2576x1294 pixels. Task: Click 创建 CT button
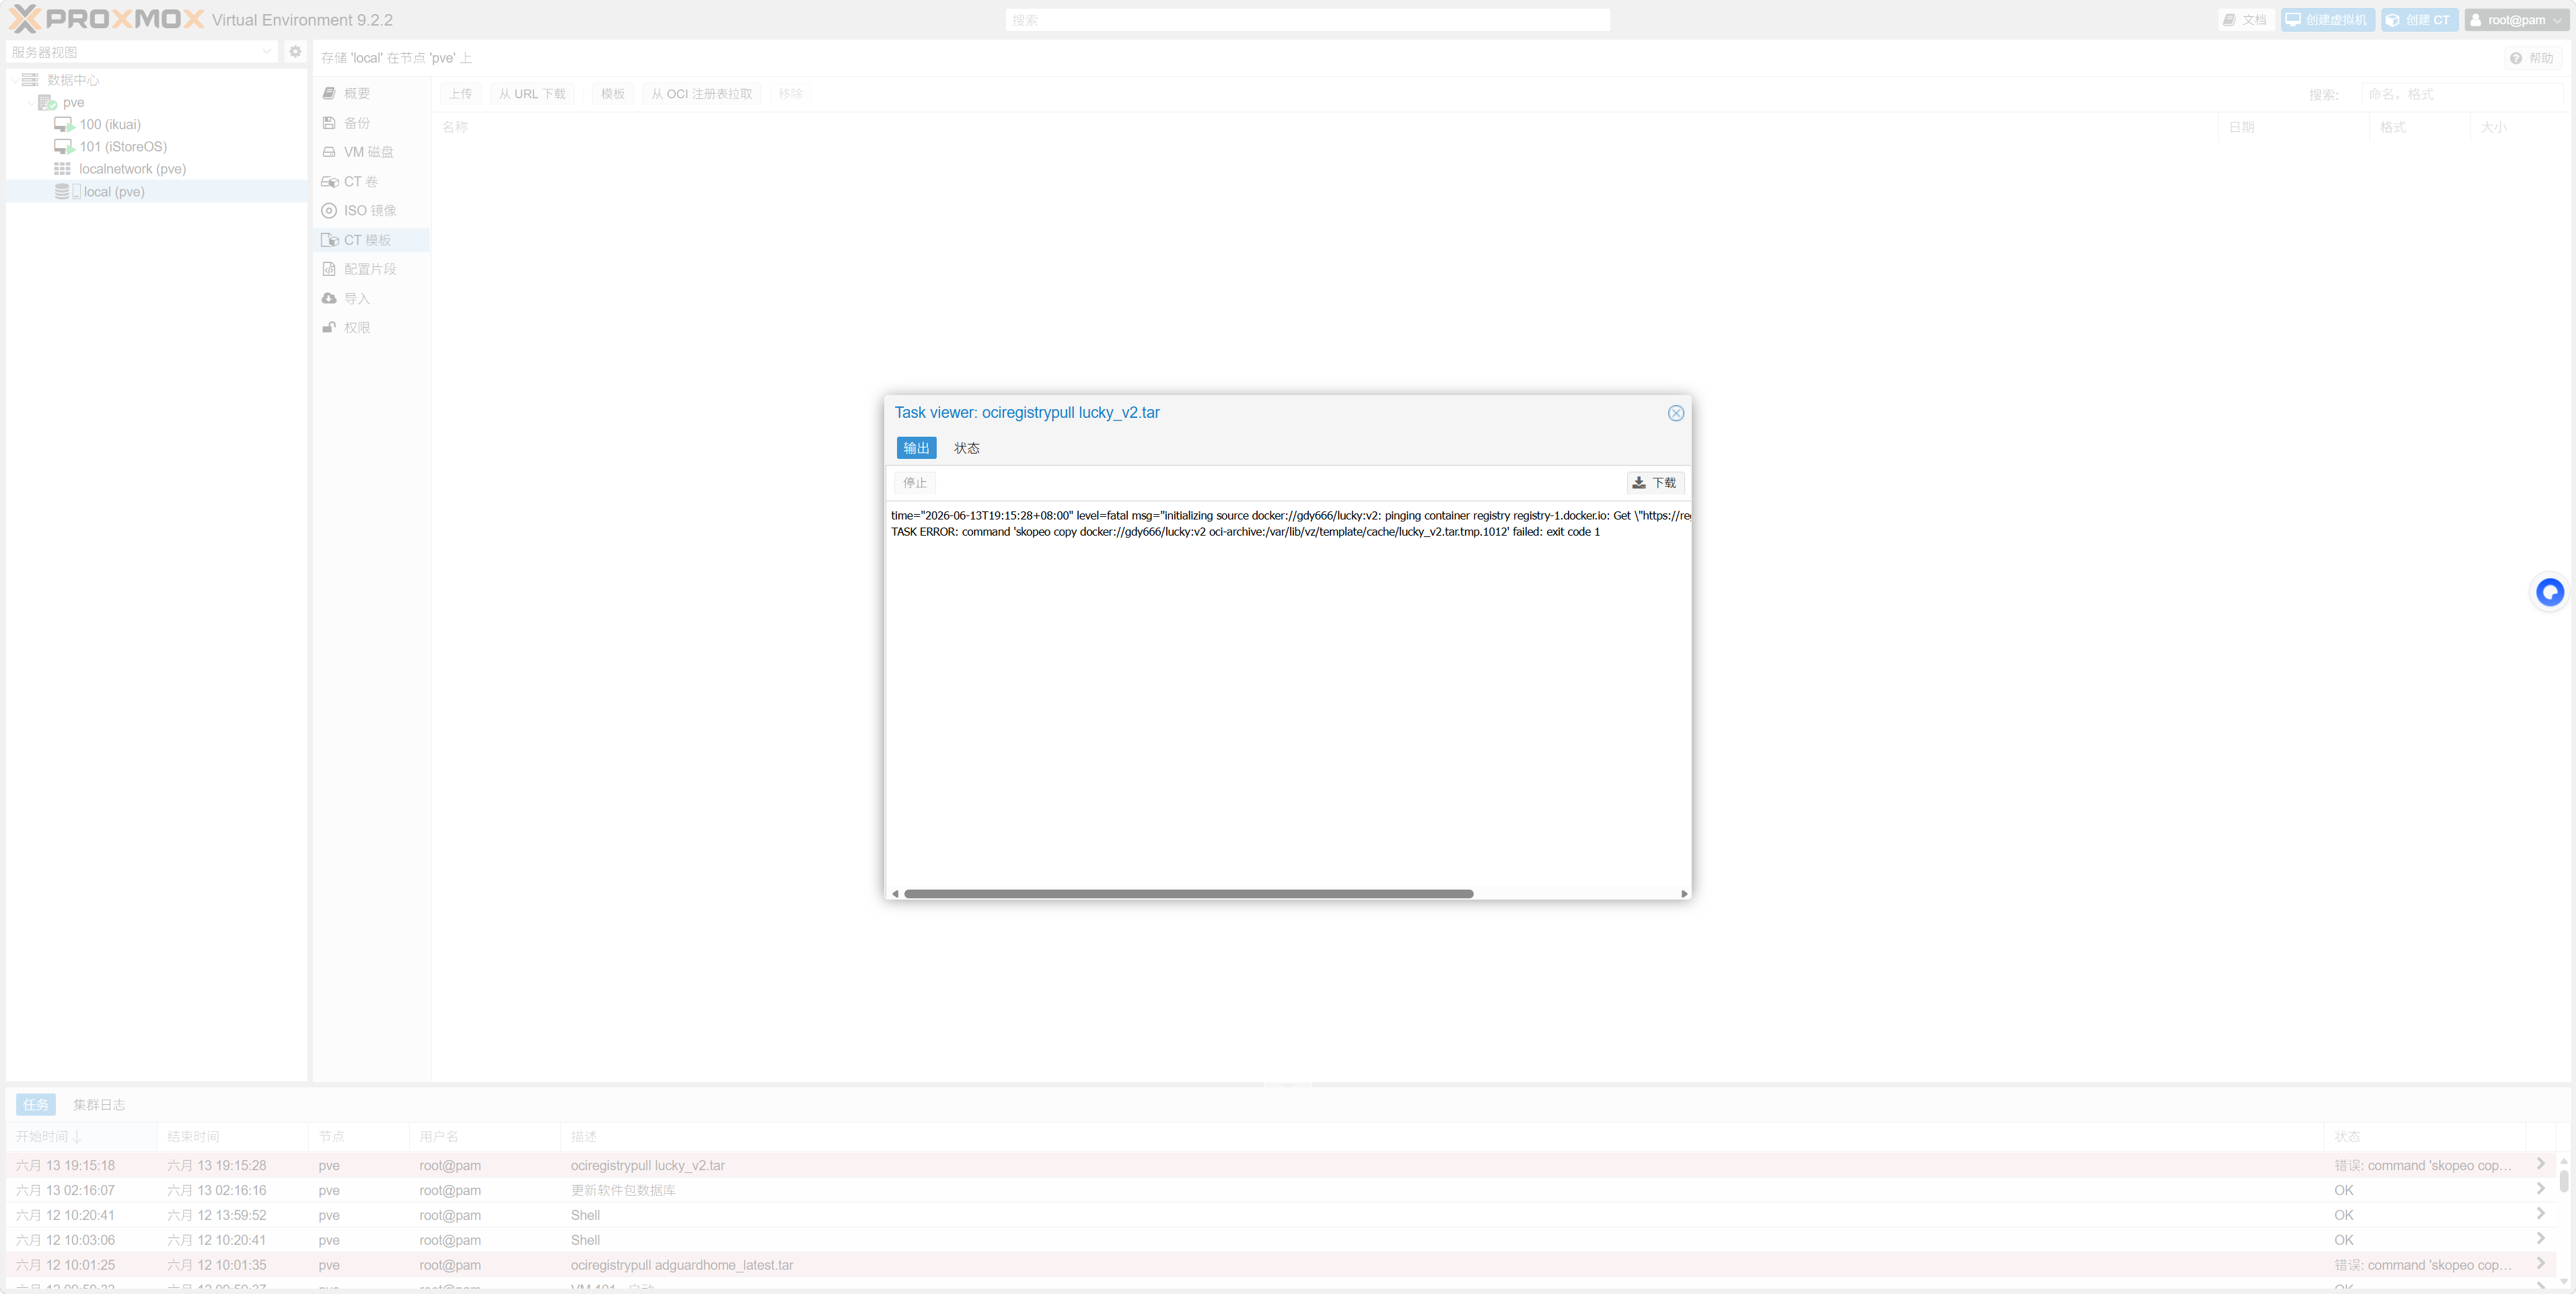pyautogui.click(x=2418, y=20)
